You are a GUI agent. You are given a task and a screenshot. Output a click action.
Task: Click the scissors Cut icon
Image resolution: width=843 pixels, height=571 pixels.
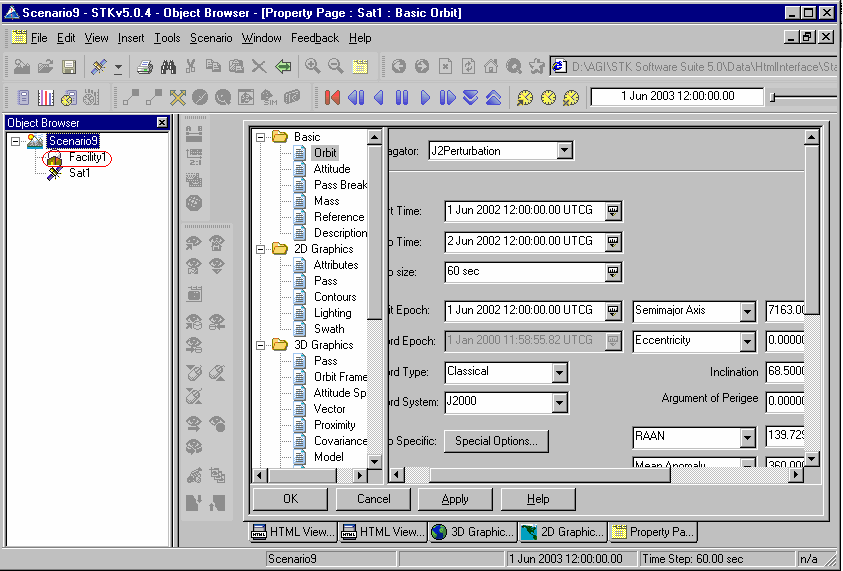(190, 67)
